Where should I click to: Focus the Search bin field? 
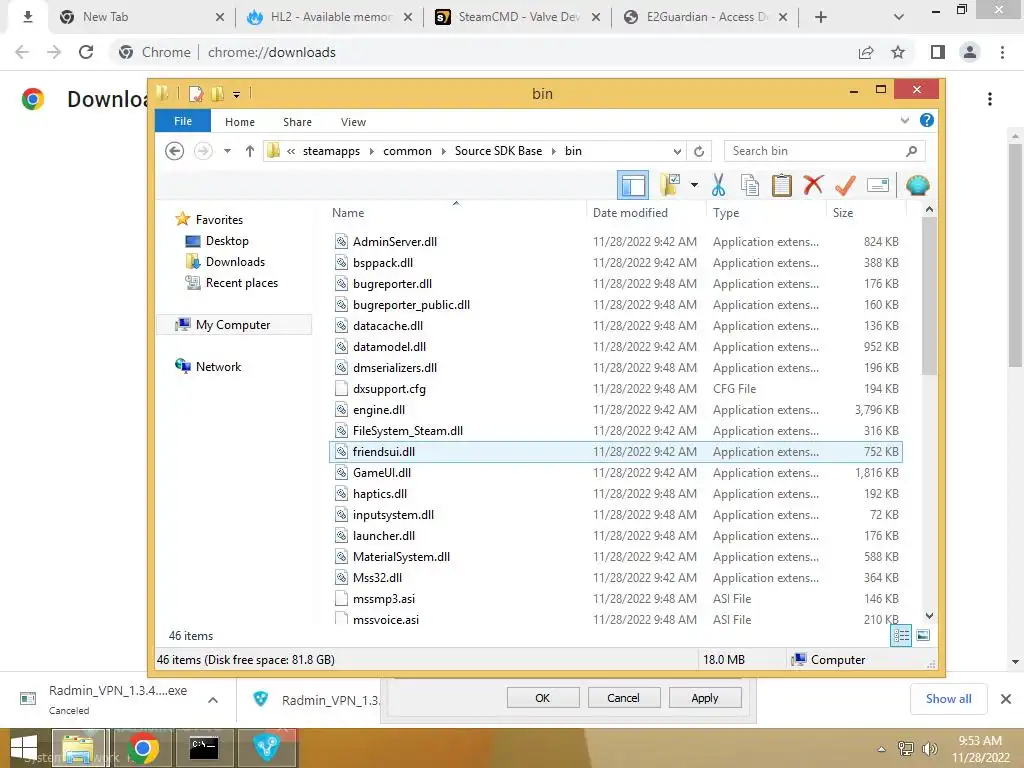click(824, 151)
